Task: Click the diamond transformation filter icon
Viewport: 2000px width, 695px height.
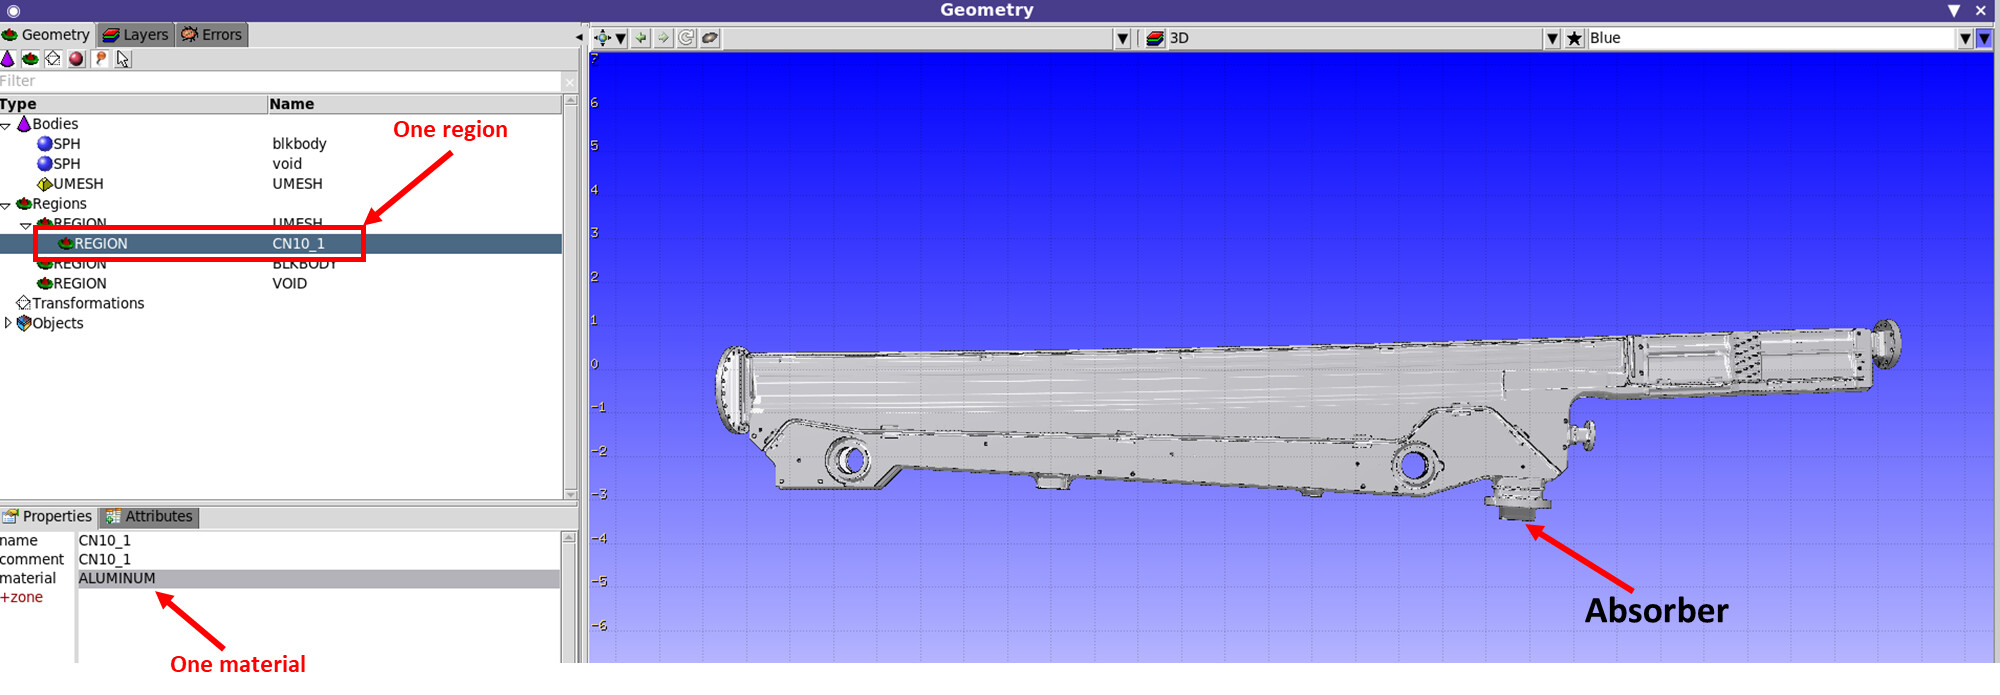Action: (53, 59)
